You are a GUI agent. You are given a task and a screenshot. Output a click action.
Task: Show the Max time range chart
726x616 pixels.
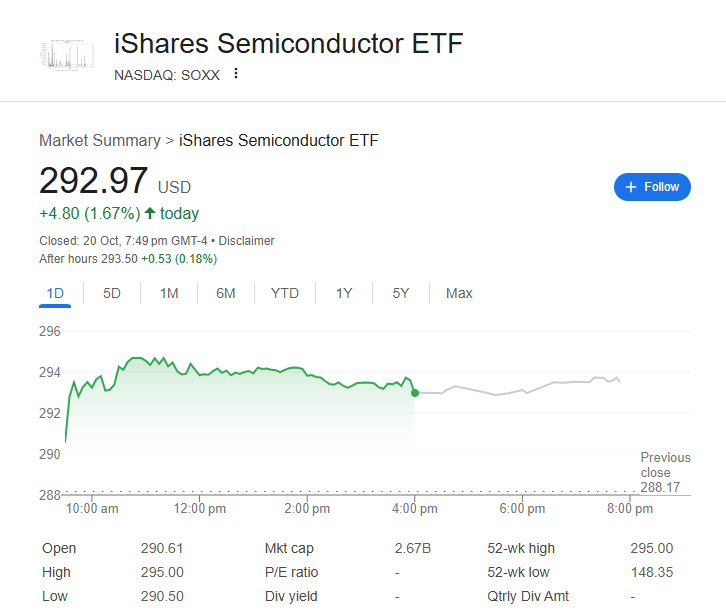pyautogui.click(x=459, y=293)
